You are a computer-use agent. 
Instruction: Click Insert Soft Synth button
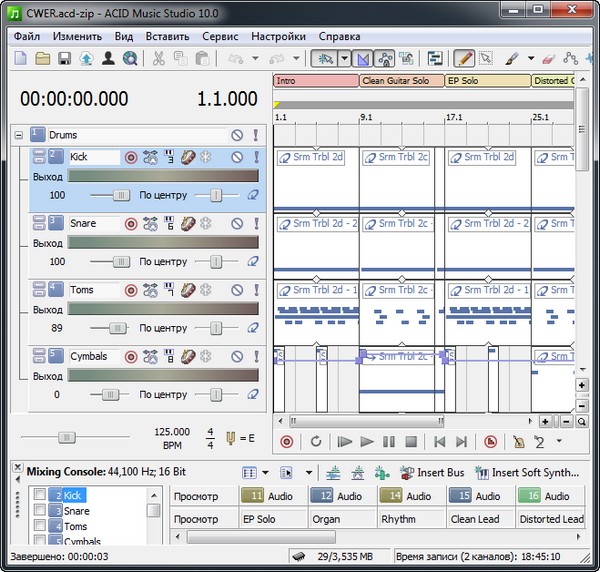tap(527, 473)
